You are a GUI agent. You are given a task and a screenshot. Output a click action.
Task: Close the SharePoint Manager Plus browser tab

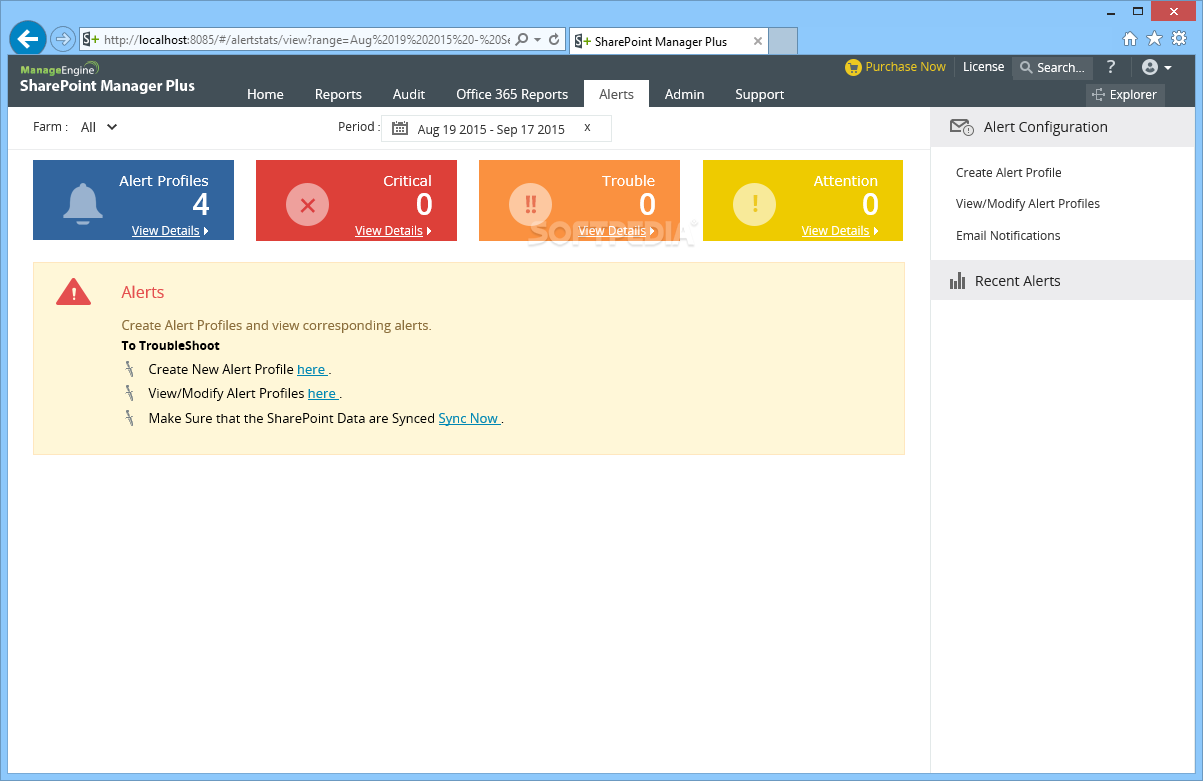(x=757, y=42)
